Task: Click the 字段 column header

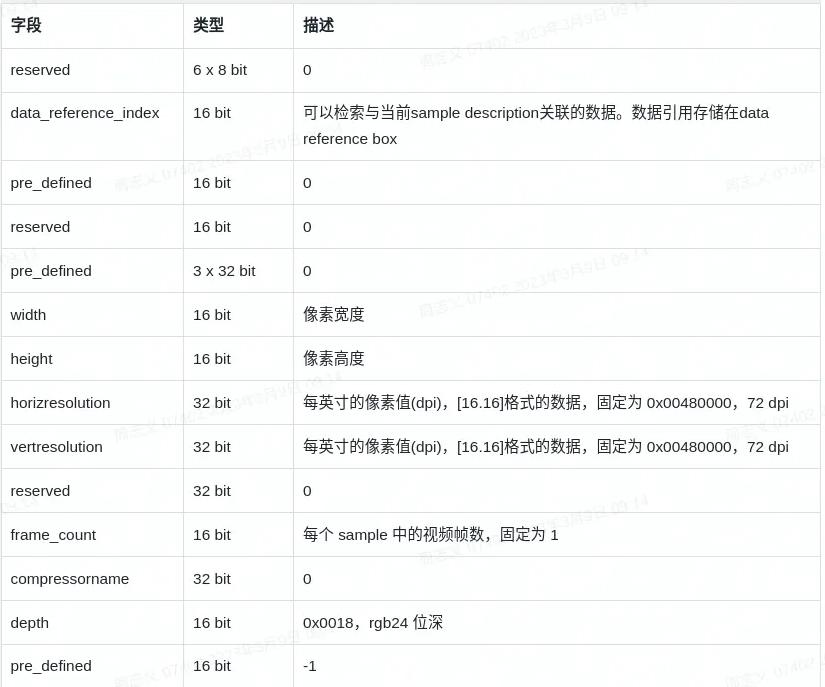Action: (25, 26)
